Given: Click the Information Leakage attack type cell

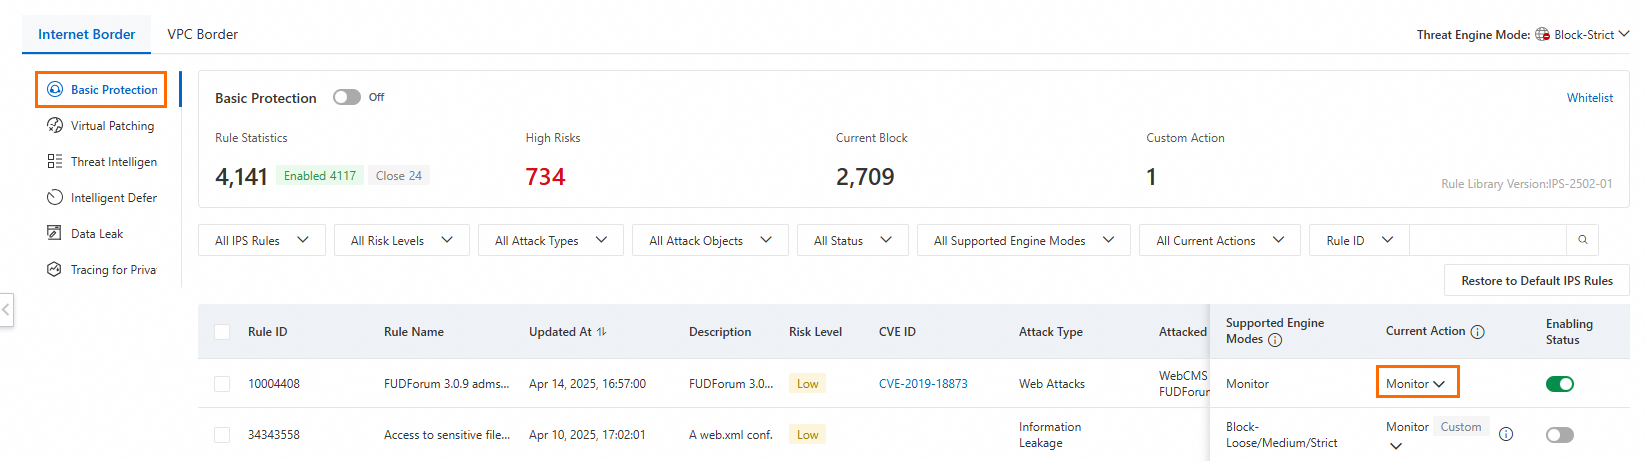Looking at the screenshot, I should [1050, 435].
